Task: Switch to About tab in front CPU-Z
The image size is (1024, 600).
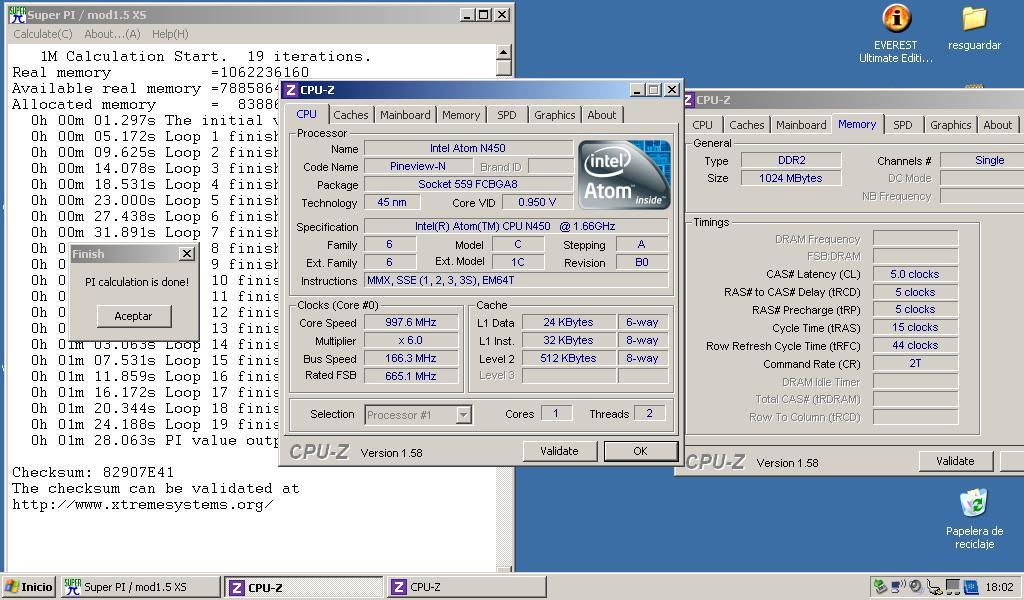Action: click(601, 115)
